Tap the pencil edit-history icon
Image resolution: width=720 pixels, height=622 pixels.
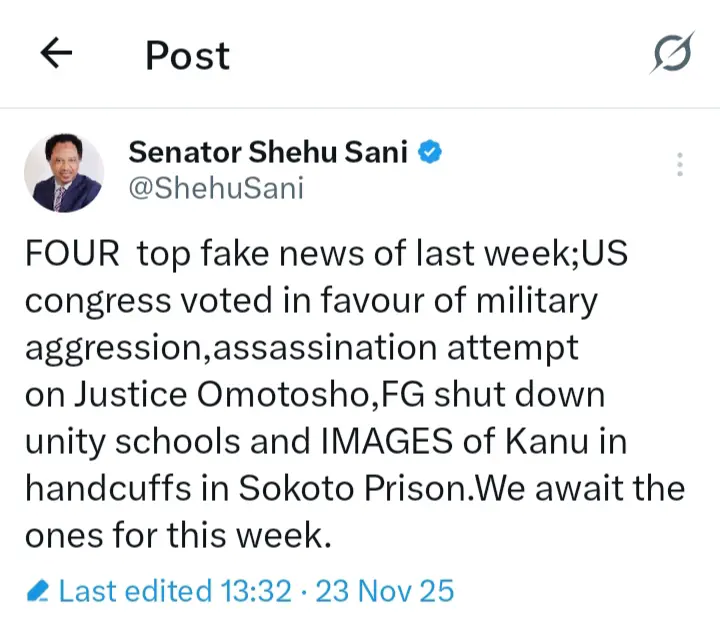click(x=39, y=591)
